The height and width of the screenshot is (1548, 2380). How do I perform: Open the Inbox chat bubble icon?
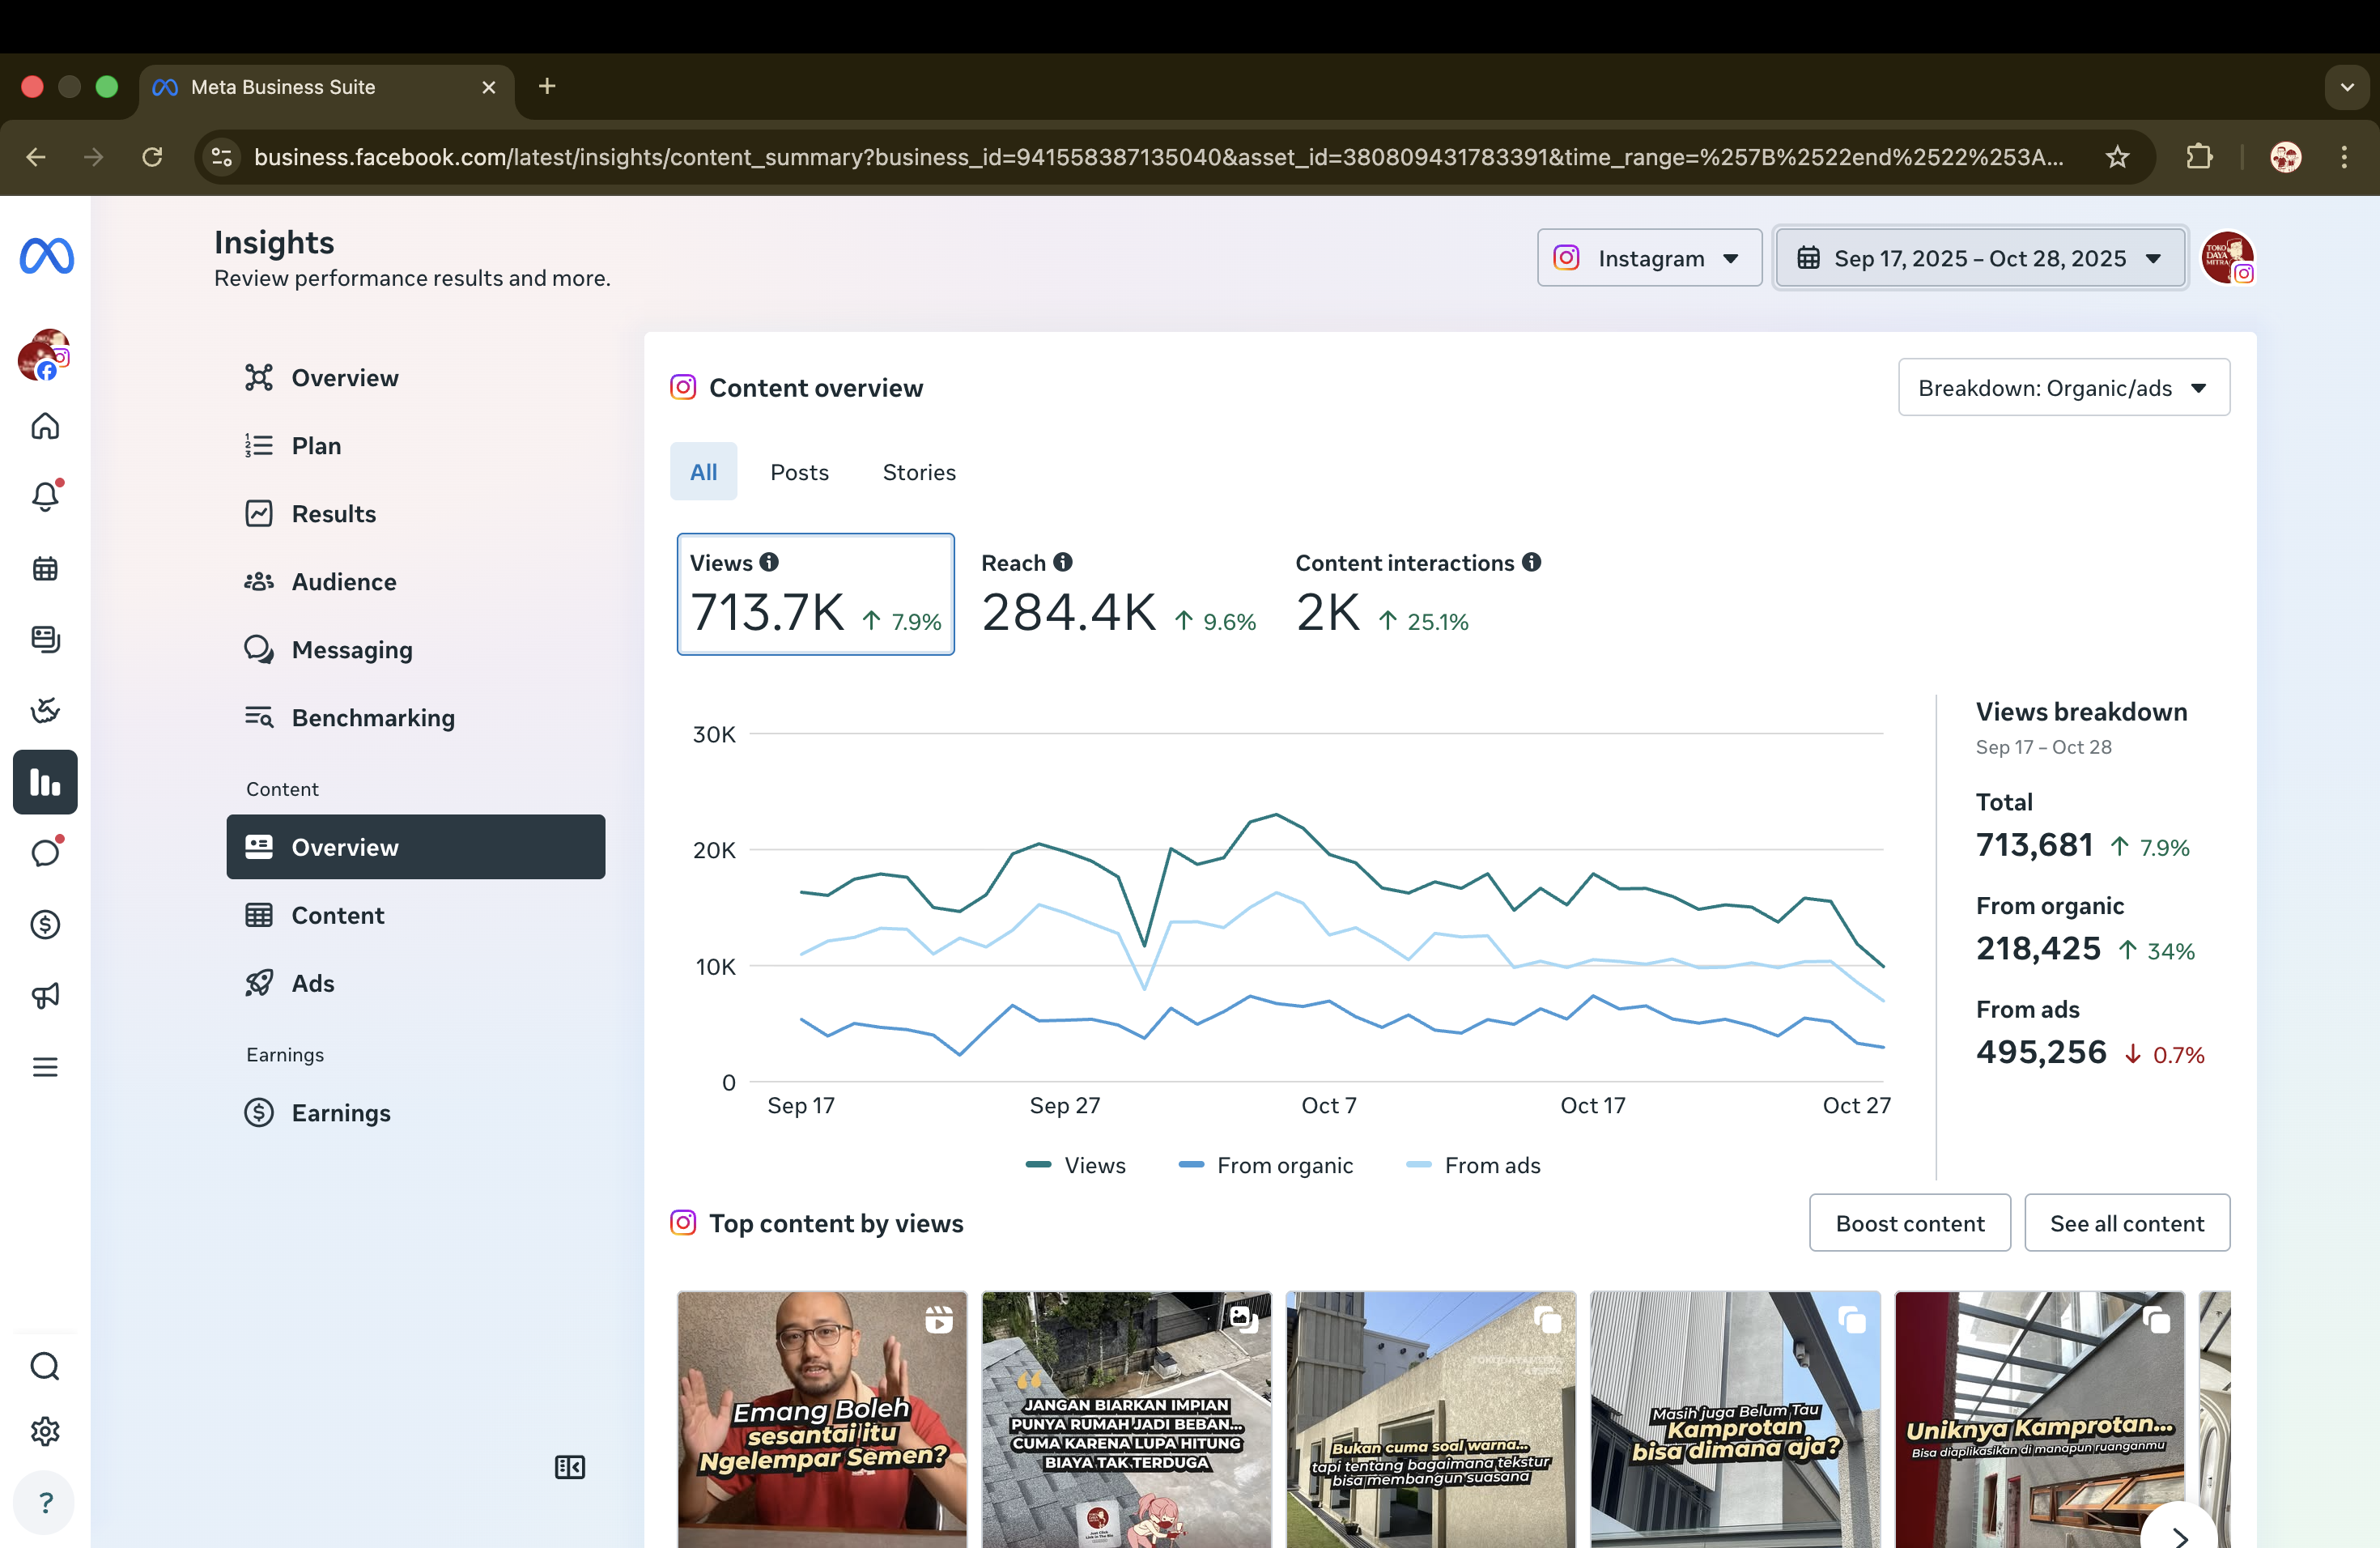click(45, 853)
